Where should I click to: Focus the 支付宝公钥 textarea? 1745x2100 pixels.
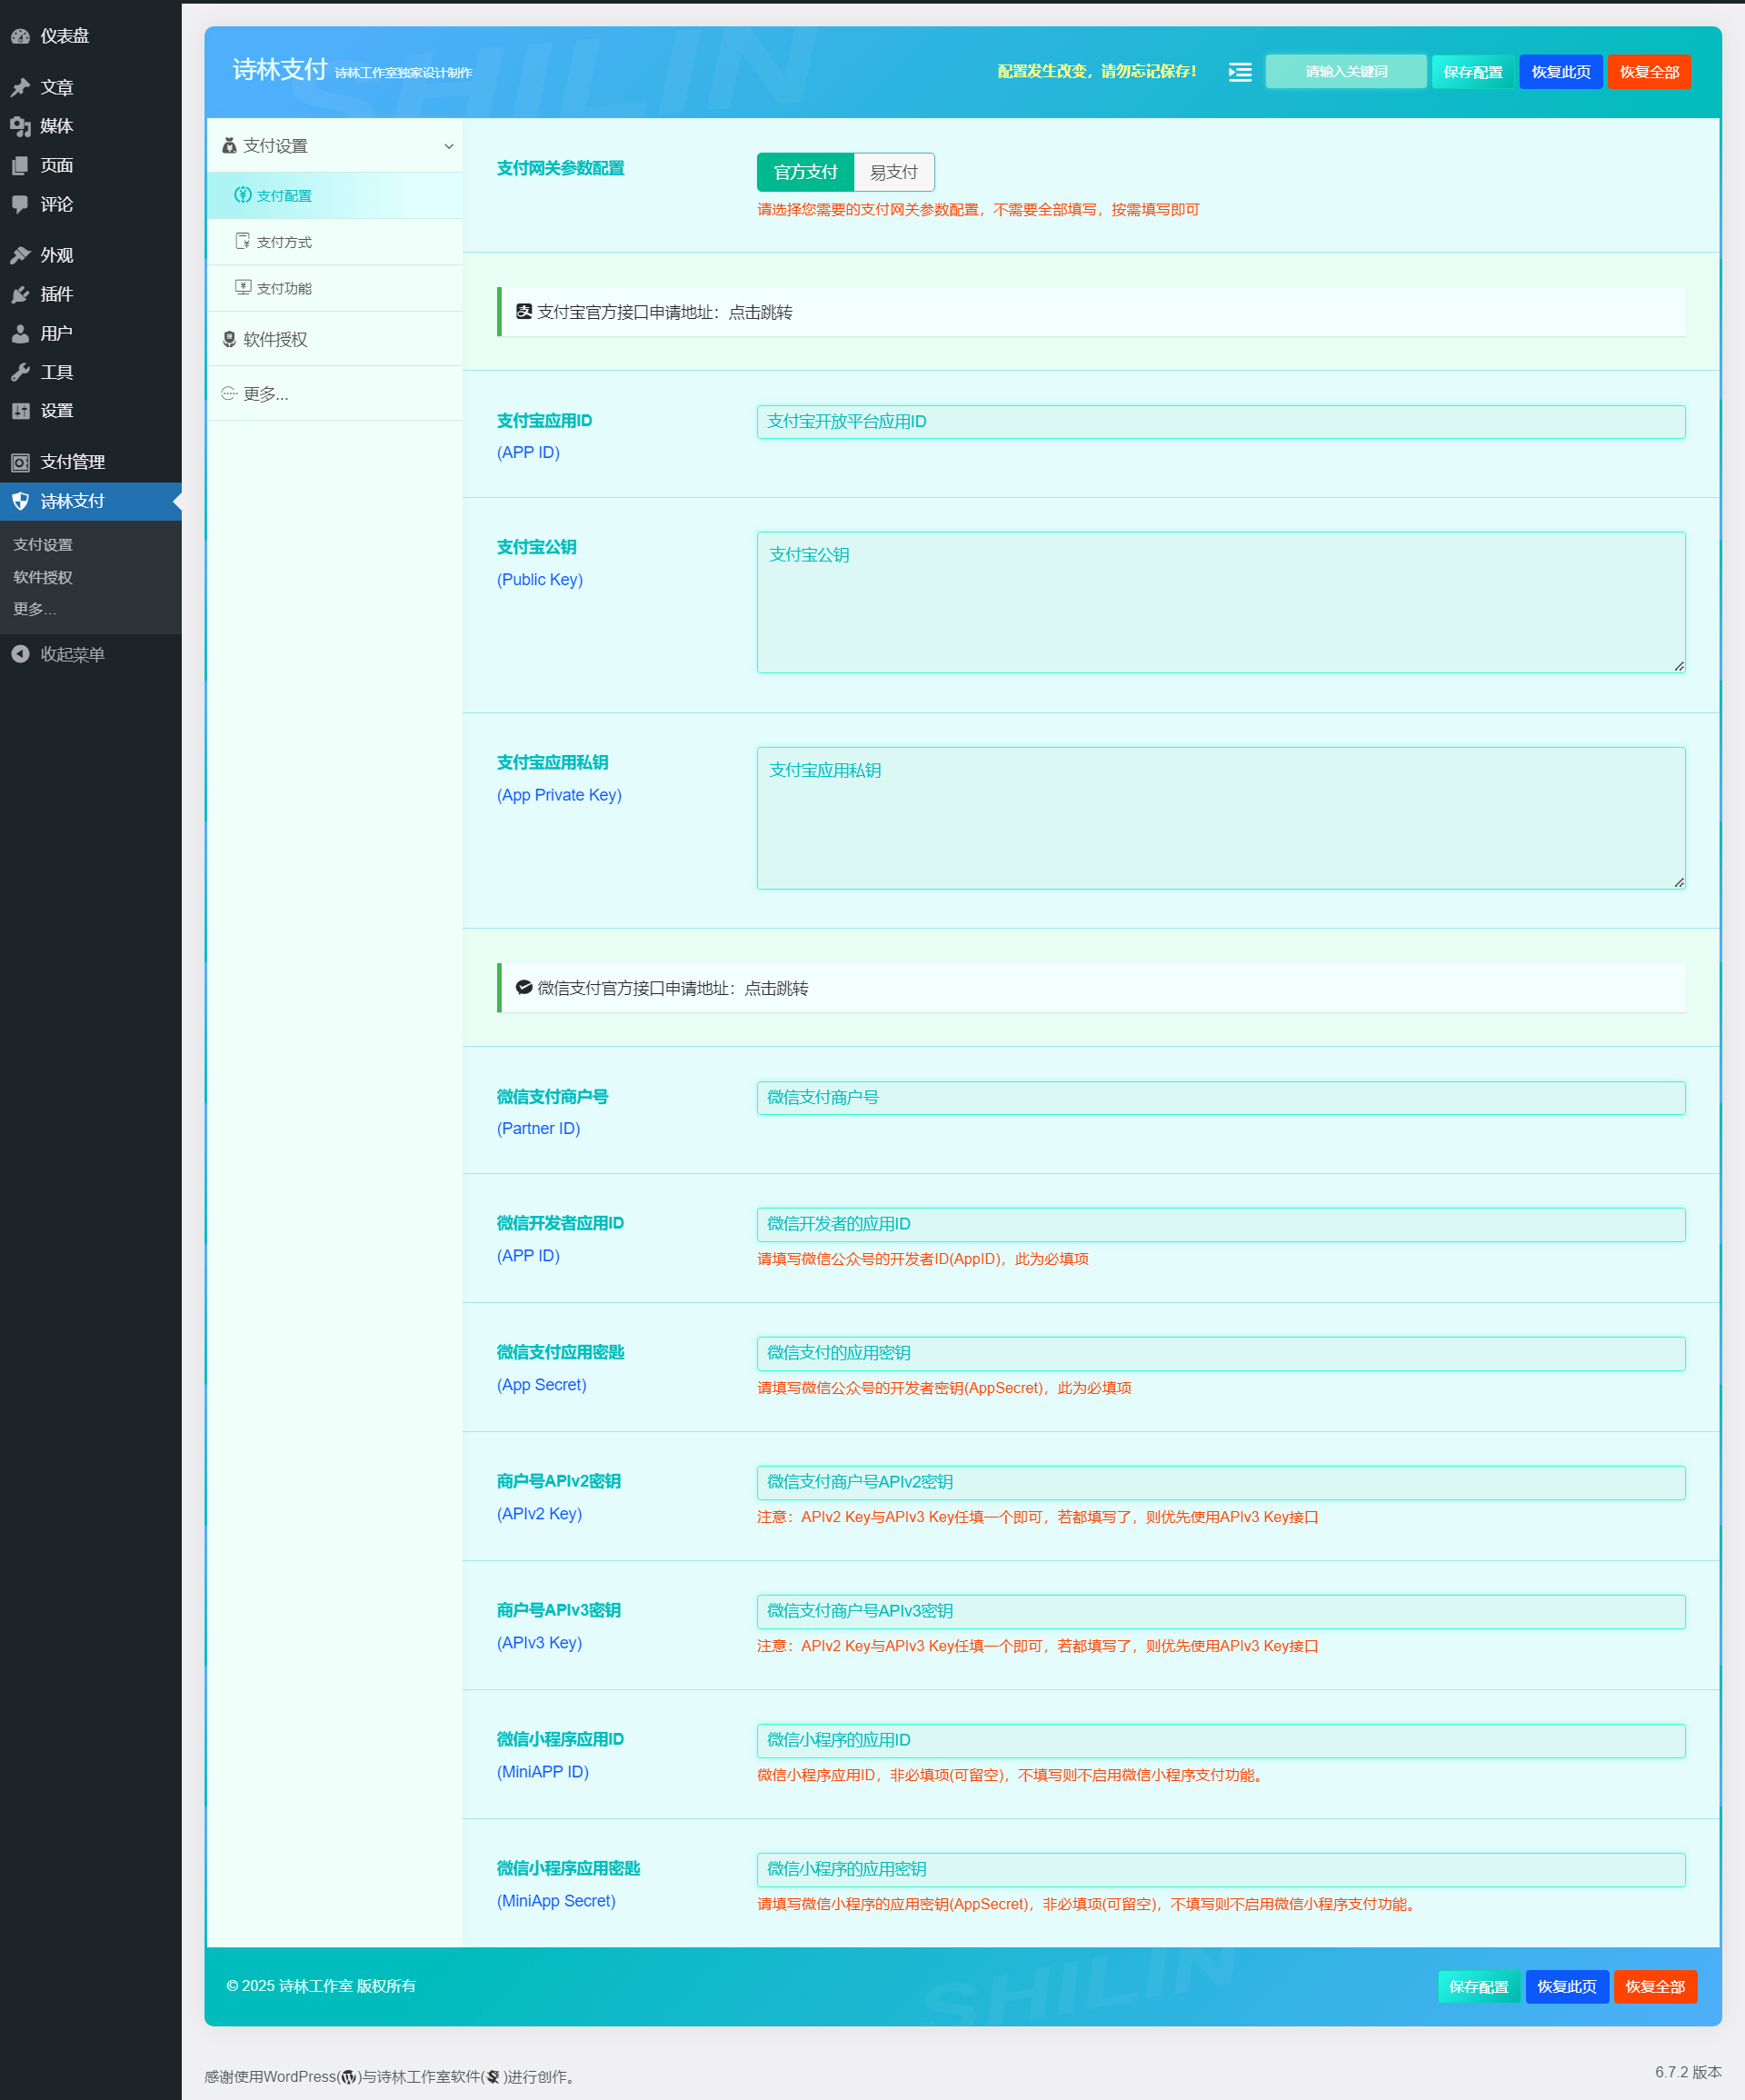click(x=1221, y=602)
